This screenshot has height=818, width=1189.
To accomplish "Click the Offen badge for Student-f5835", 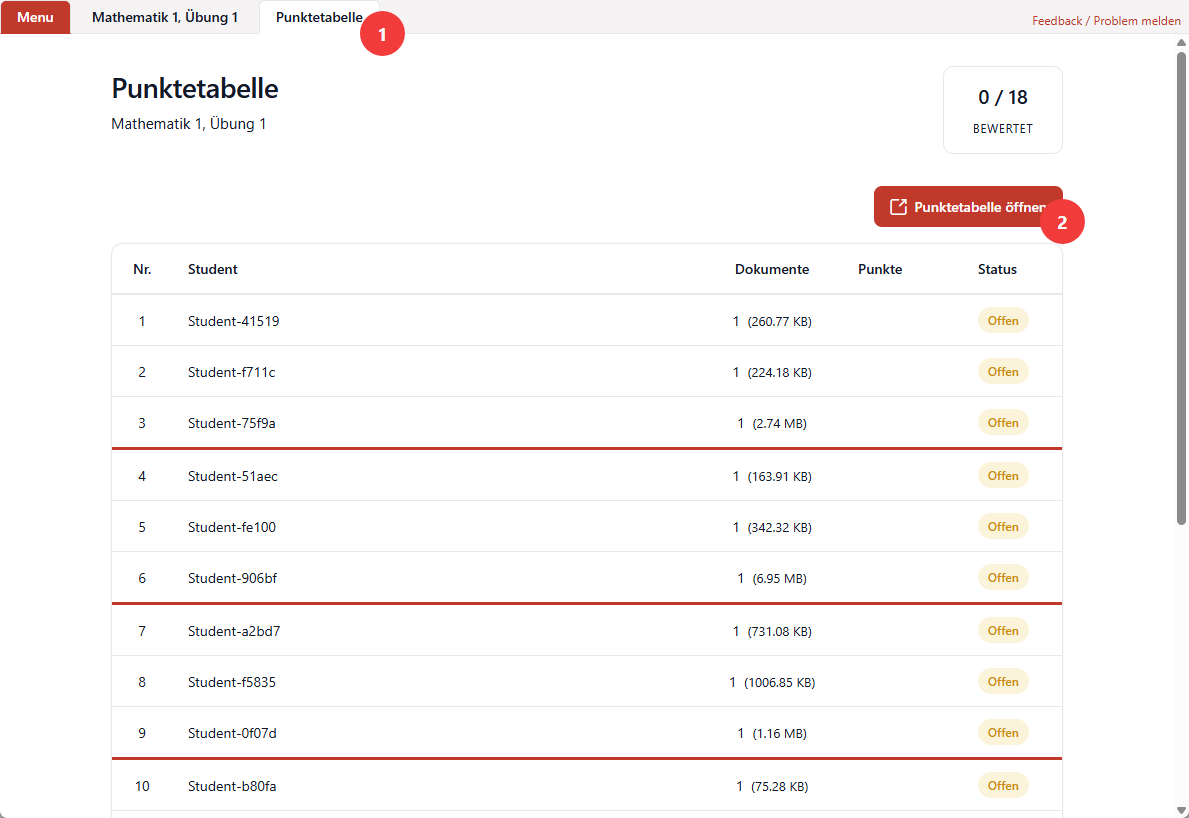I will (1002, 682).
